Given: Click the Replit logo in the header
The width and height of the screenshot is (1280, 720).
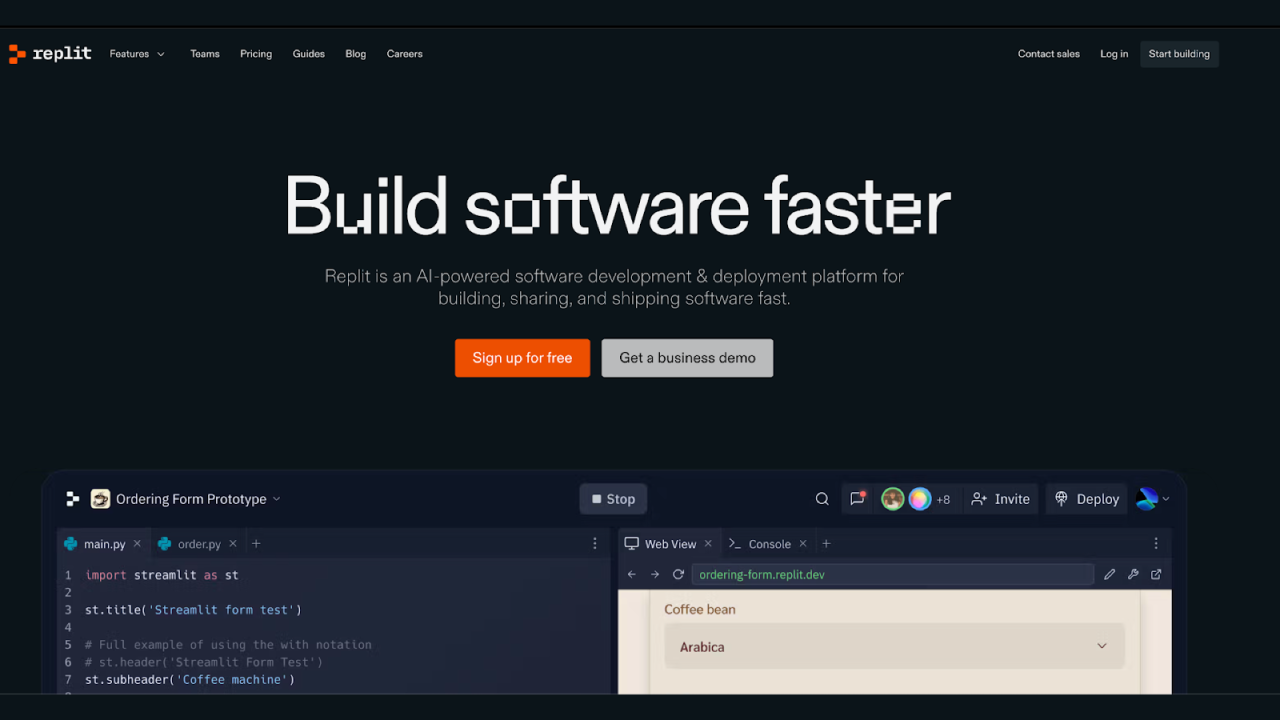Looking at the screenshot, I should point(50,54).
